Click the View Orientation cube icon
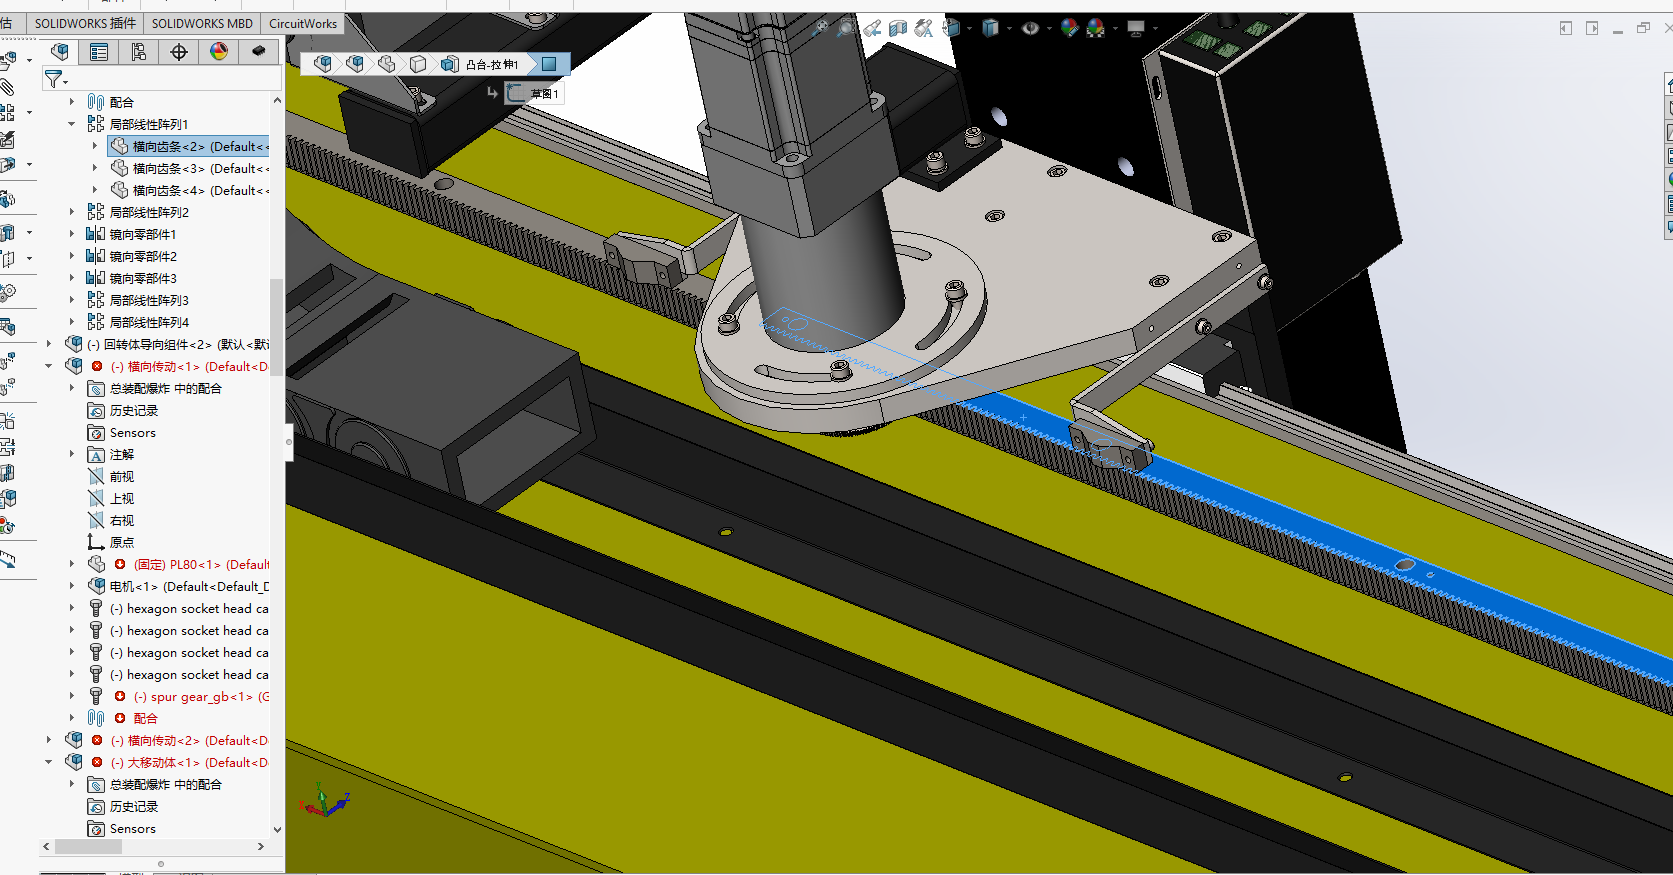 pos(951,28)
